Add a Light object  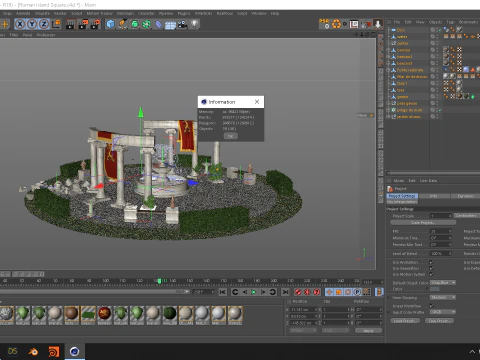195,24
